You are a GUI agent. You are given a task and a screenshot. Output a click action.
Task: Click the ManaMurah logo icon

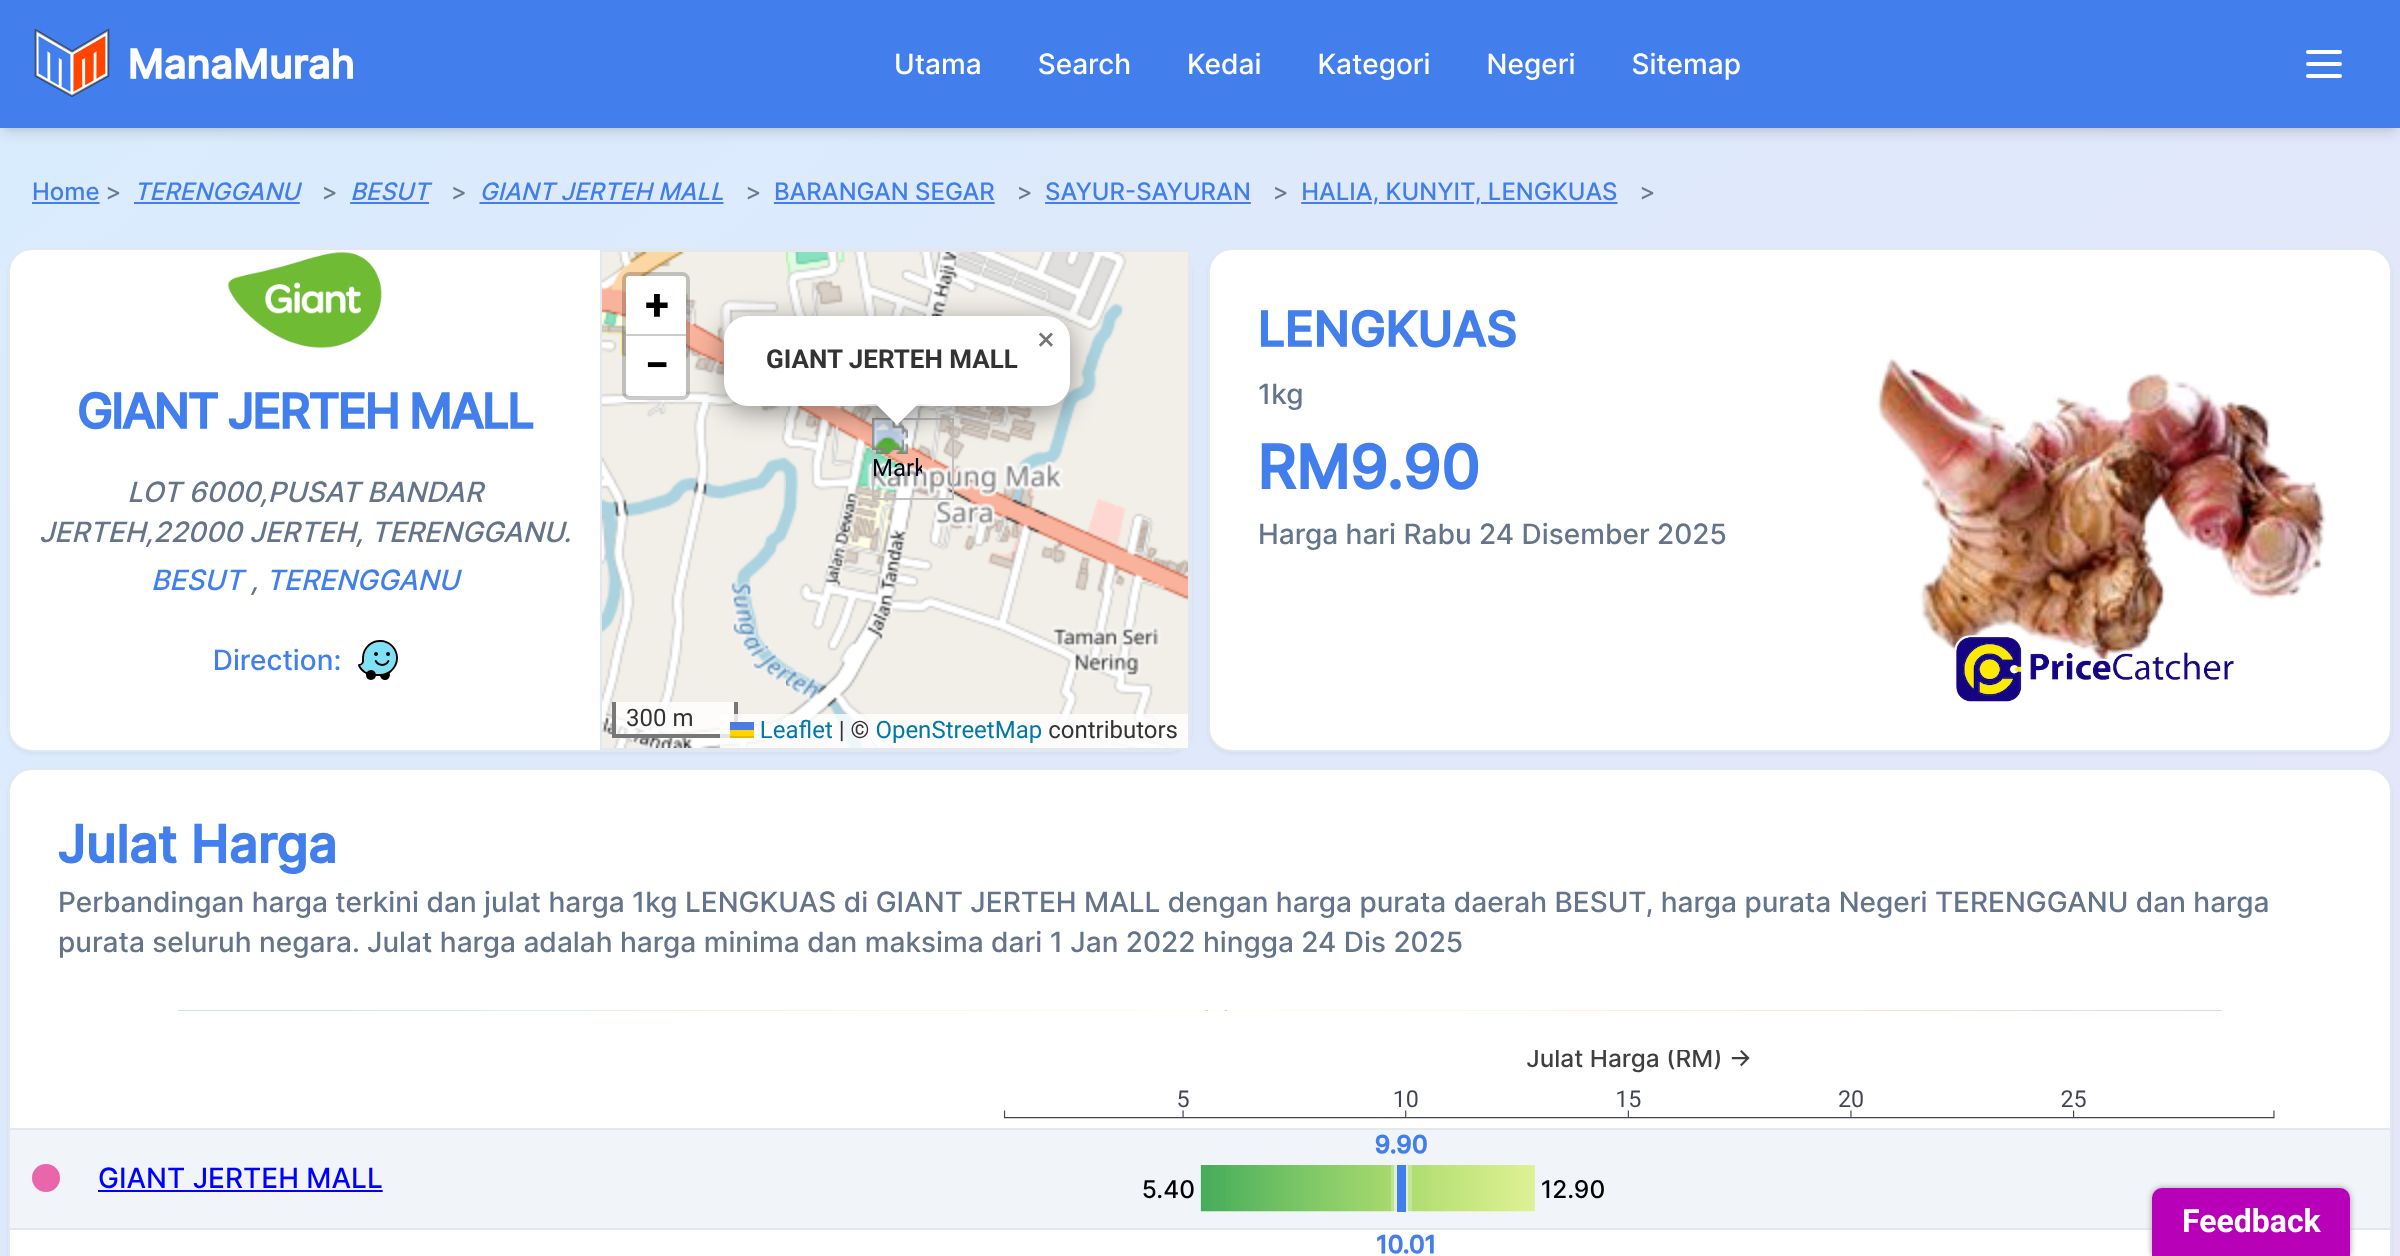(70, 63)
